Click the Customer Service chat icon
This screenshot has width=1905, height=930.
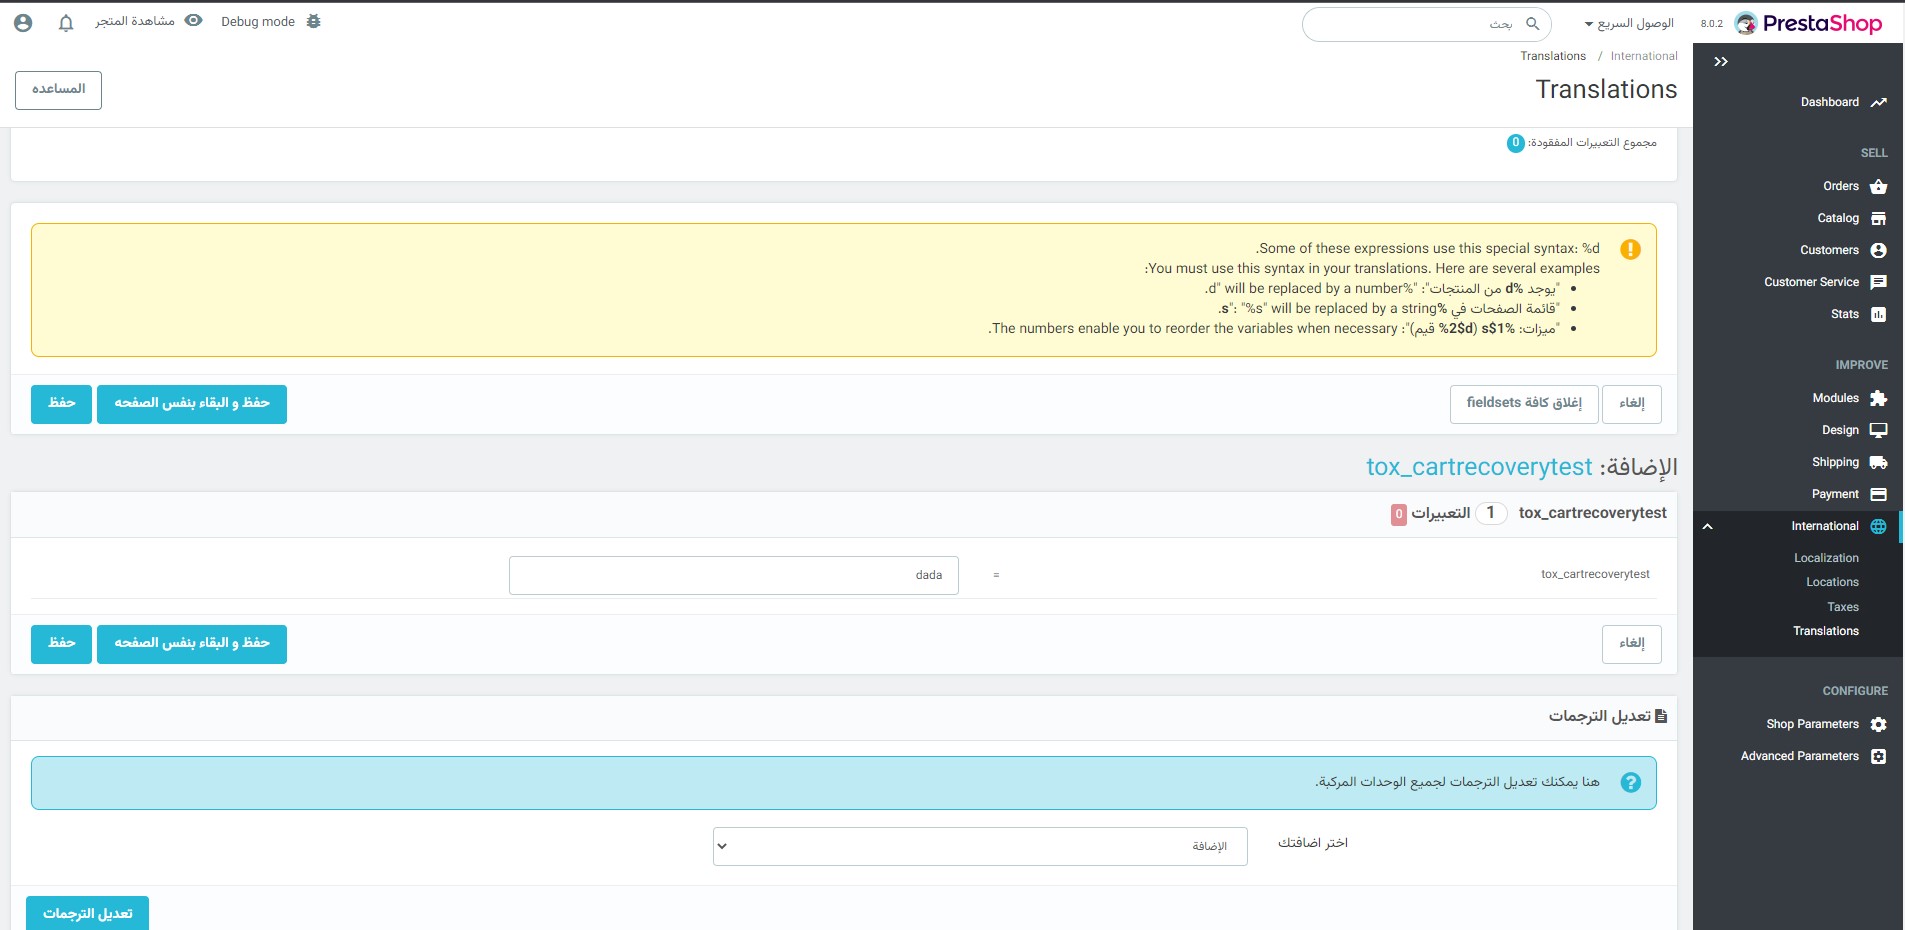click(x=1877, y=282)
